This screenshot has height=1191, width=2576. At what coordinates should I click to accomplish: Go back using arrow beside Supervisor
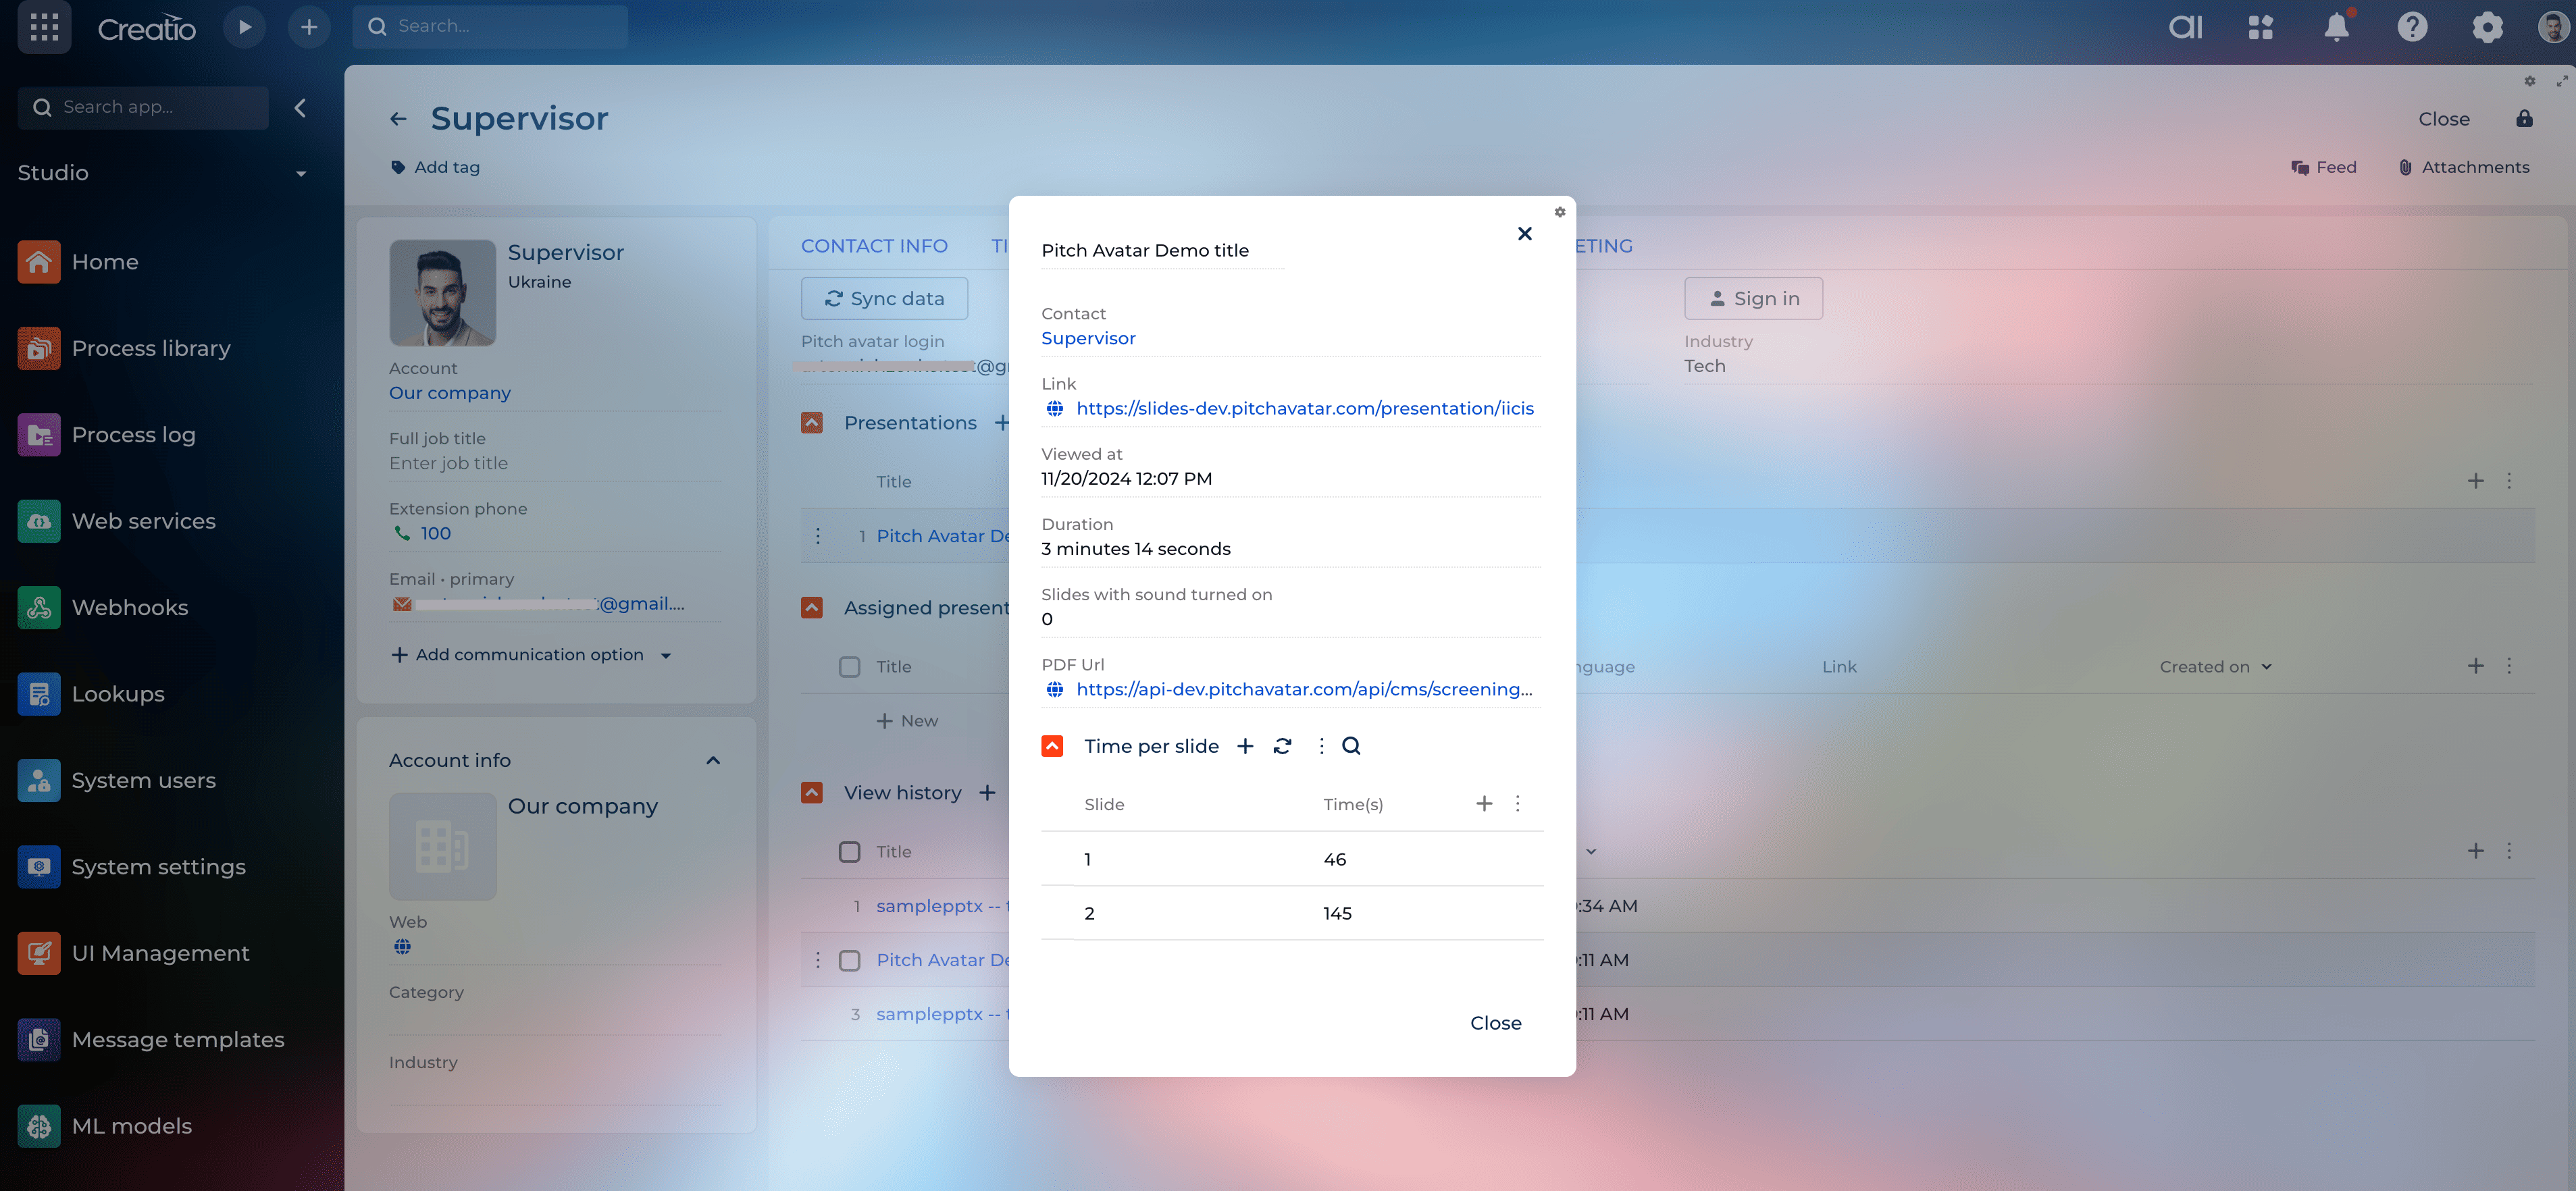(398, 119)
